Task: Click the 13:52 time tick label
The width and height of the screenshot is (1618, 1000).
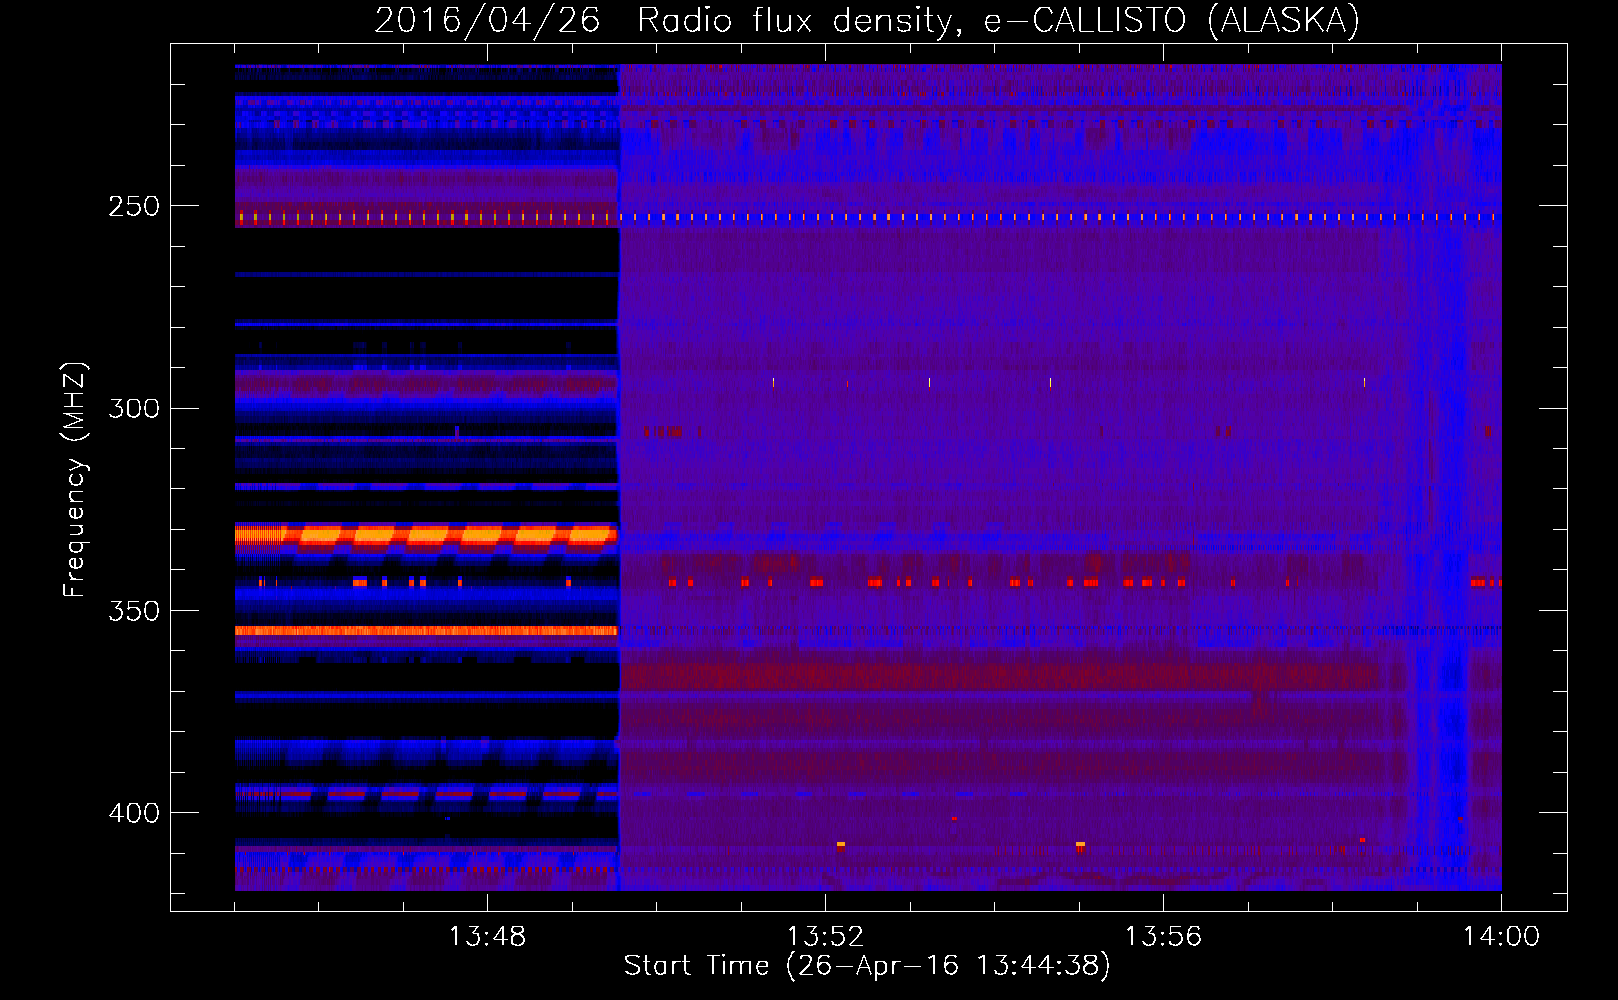Action: [x=825, y=937]
